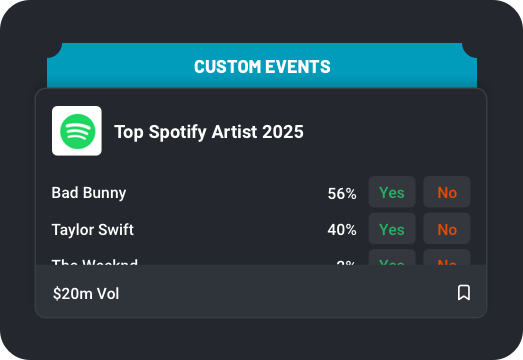Click the green Spotify logo thumbnail
This screenshot has width=523, height=360.
(x=77, y=131)
